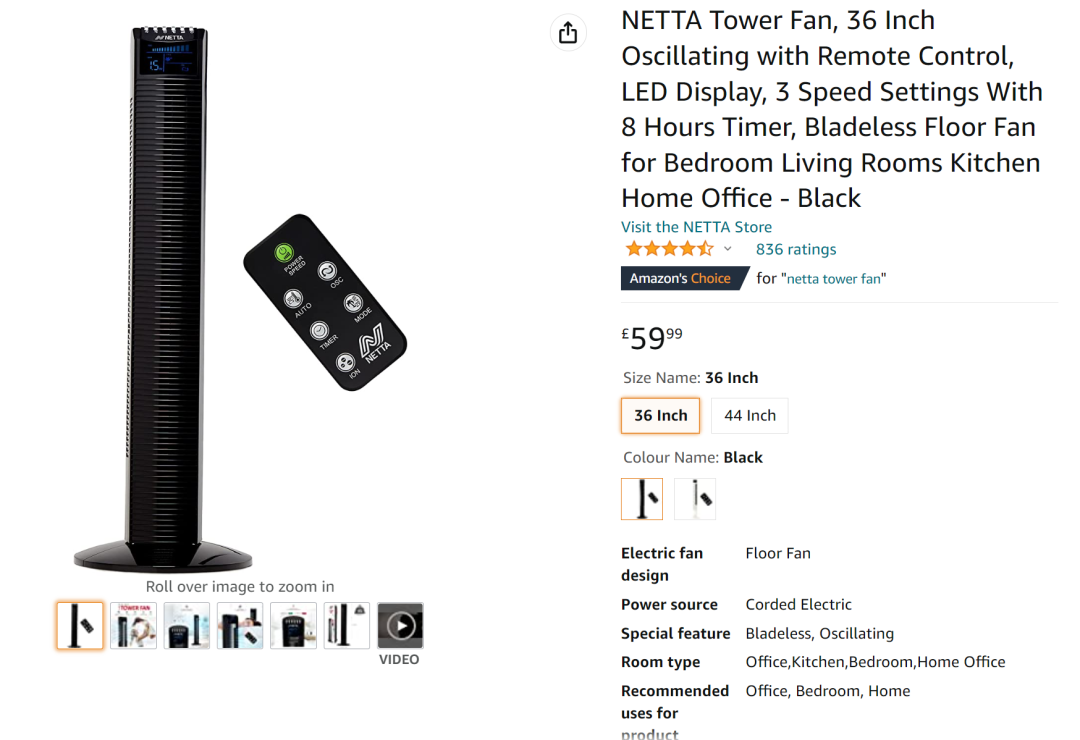This screenshot has height=740, width=1080.
Task: Open the star rating breakdown chevron
Action: [x=727, y=249]
